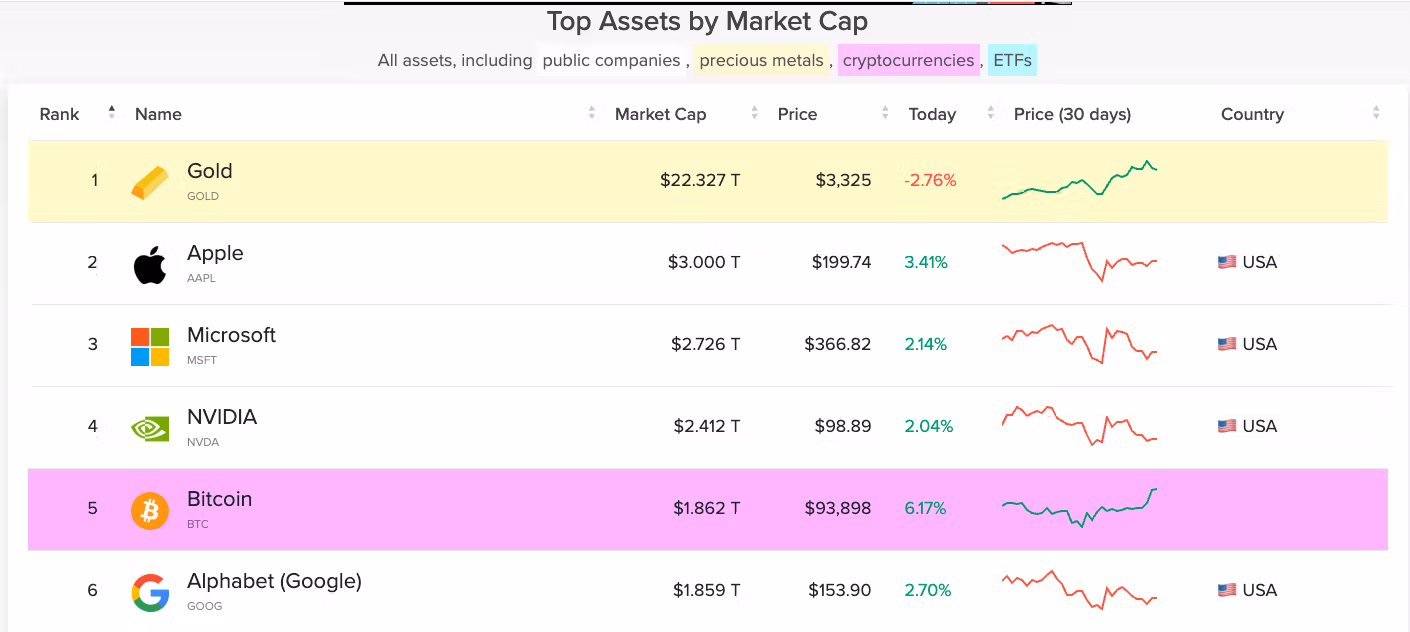Open the Country column sort control
Viewport: 1410px width, 632px height.
1374,114
